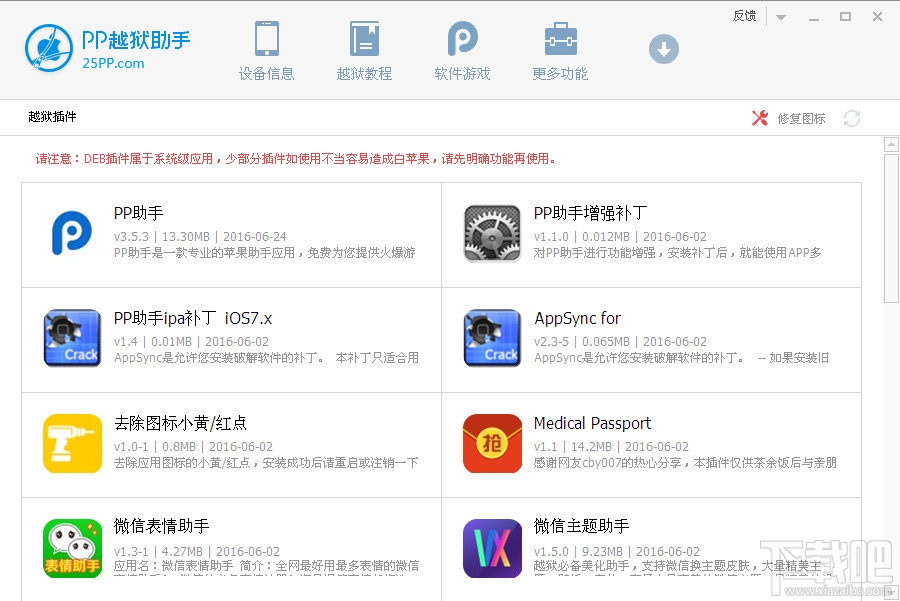Click the red envelope Medical Passport icon
This screenshot has width=900, height=601.
(492, 443)
